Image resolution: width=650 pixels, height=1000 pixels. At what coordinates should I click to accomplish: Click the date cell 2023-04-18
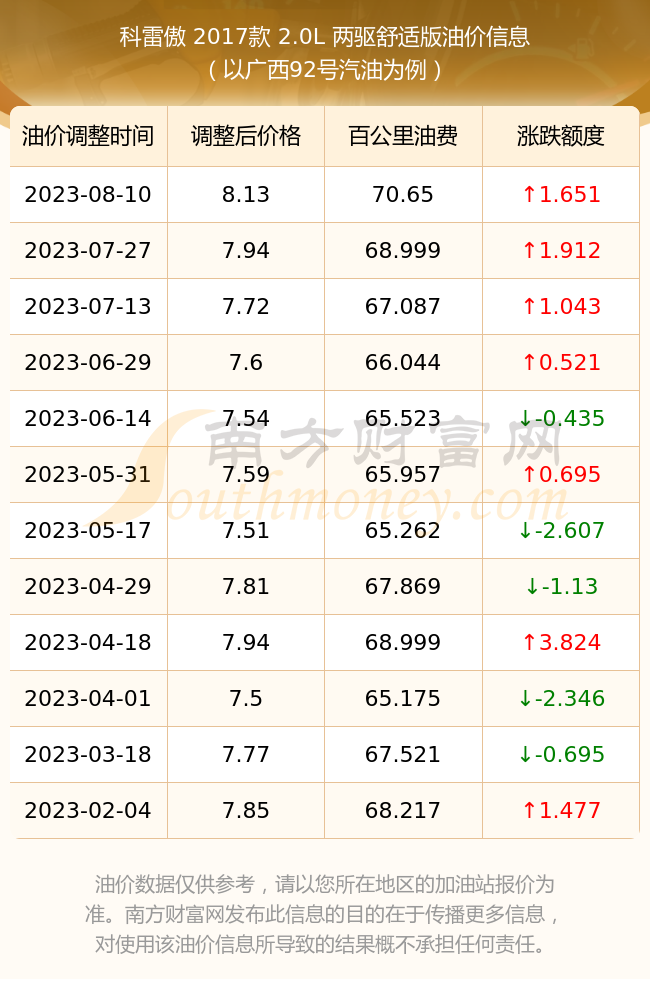(88, 642)
